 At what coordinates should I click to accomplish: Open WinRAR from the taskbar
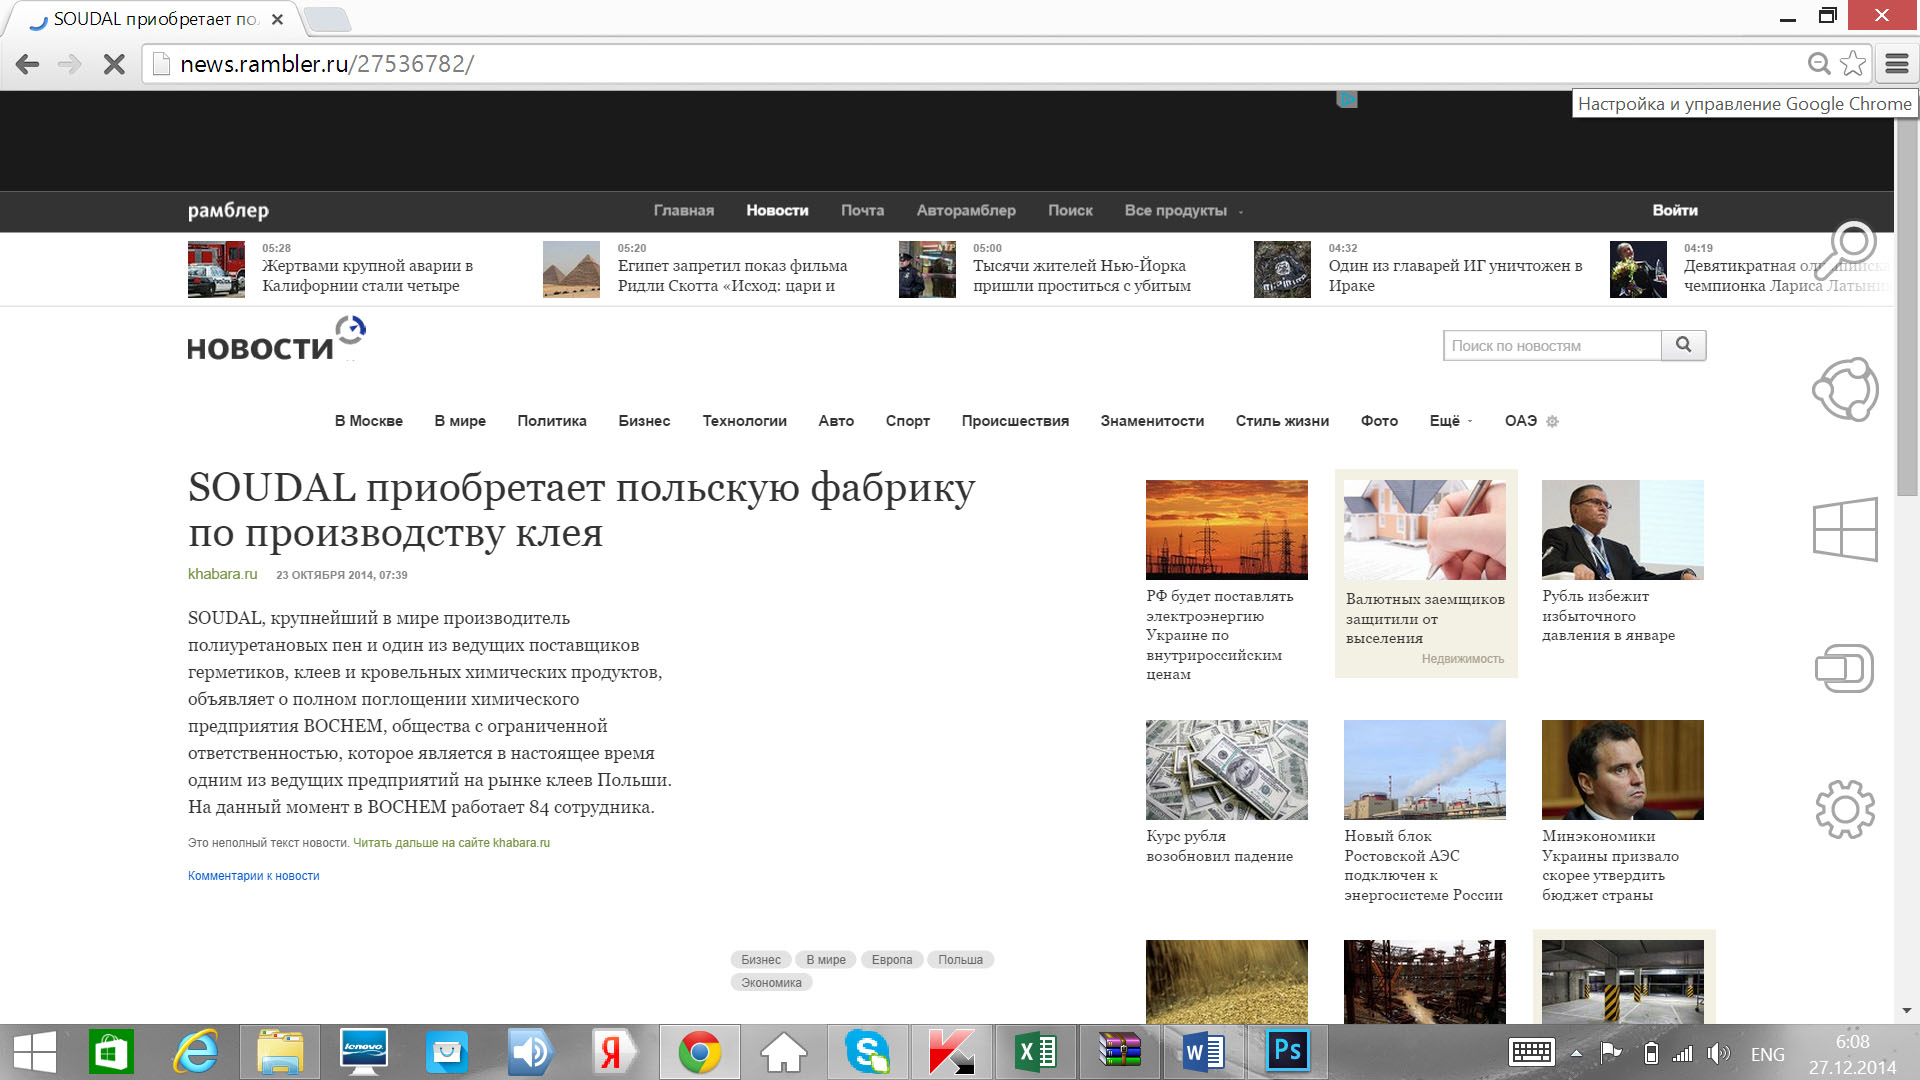click(1120, 1052)
